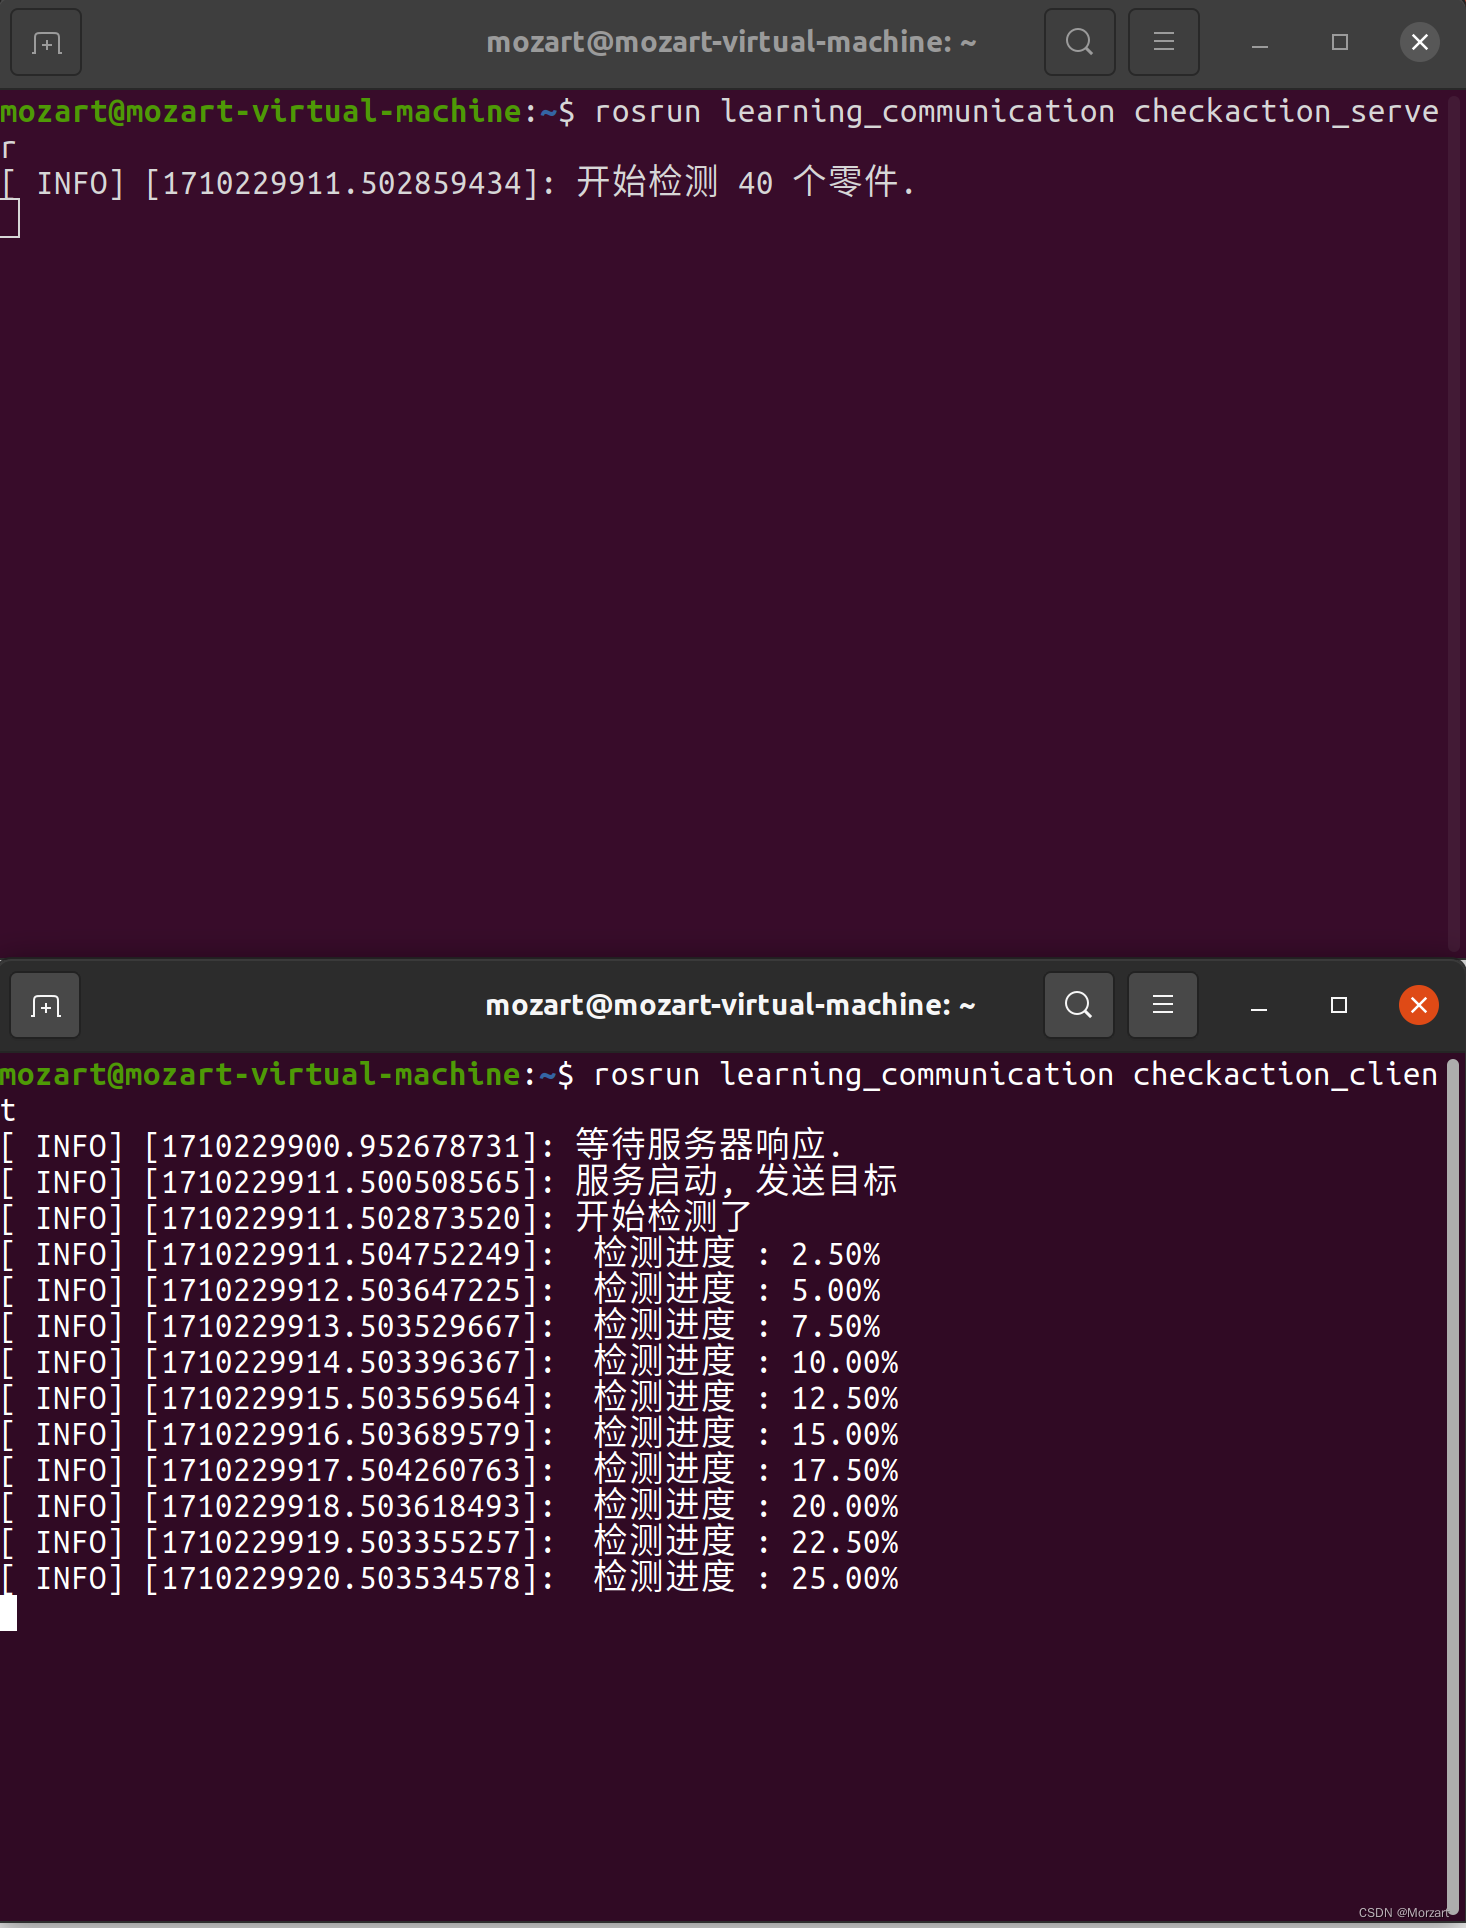The height and width of the screenshot is (1928, 1466).
Task: Click the progress line showing 15.00%
Action: [x=450, y=1434]
